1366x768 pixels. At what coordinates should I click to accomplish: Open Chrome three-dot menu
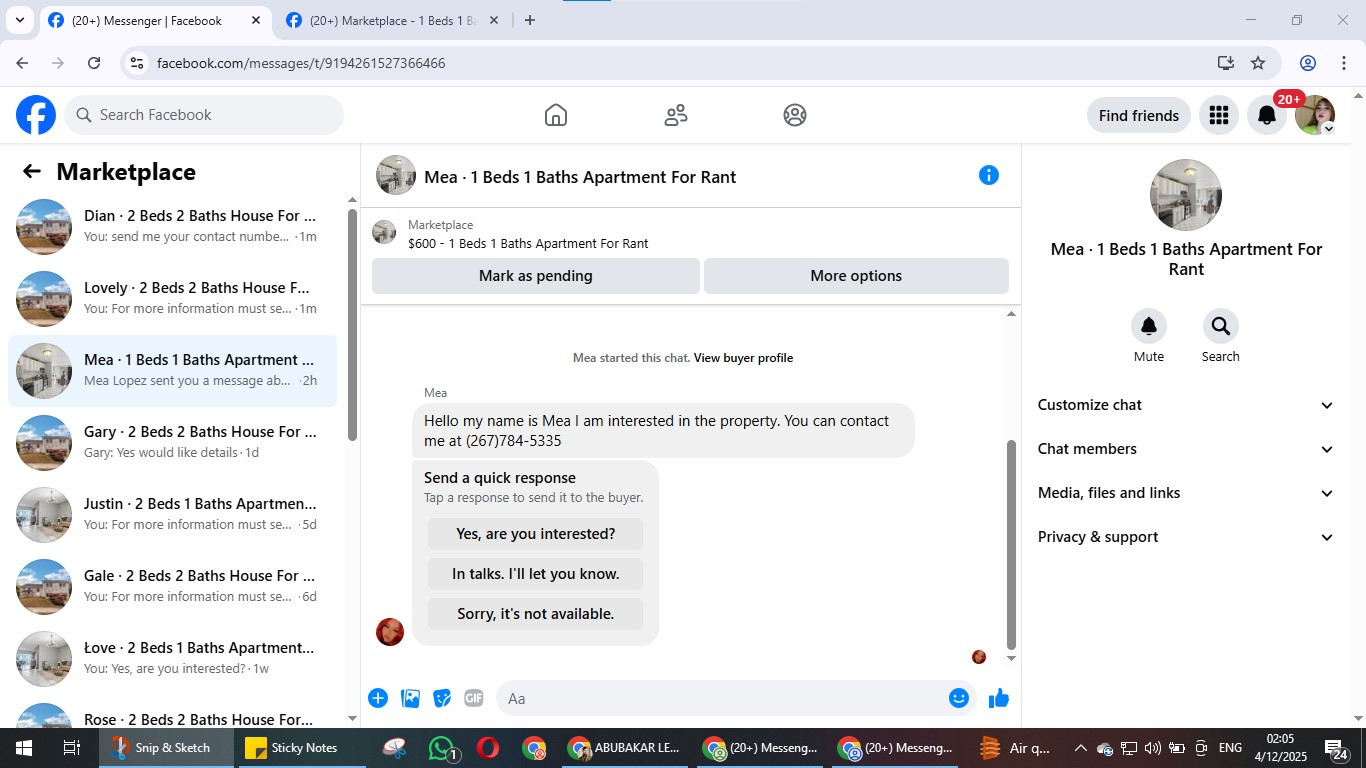click(x=1344, y=63)
